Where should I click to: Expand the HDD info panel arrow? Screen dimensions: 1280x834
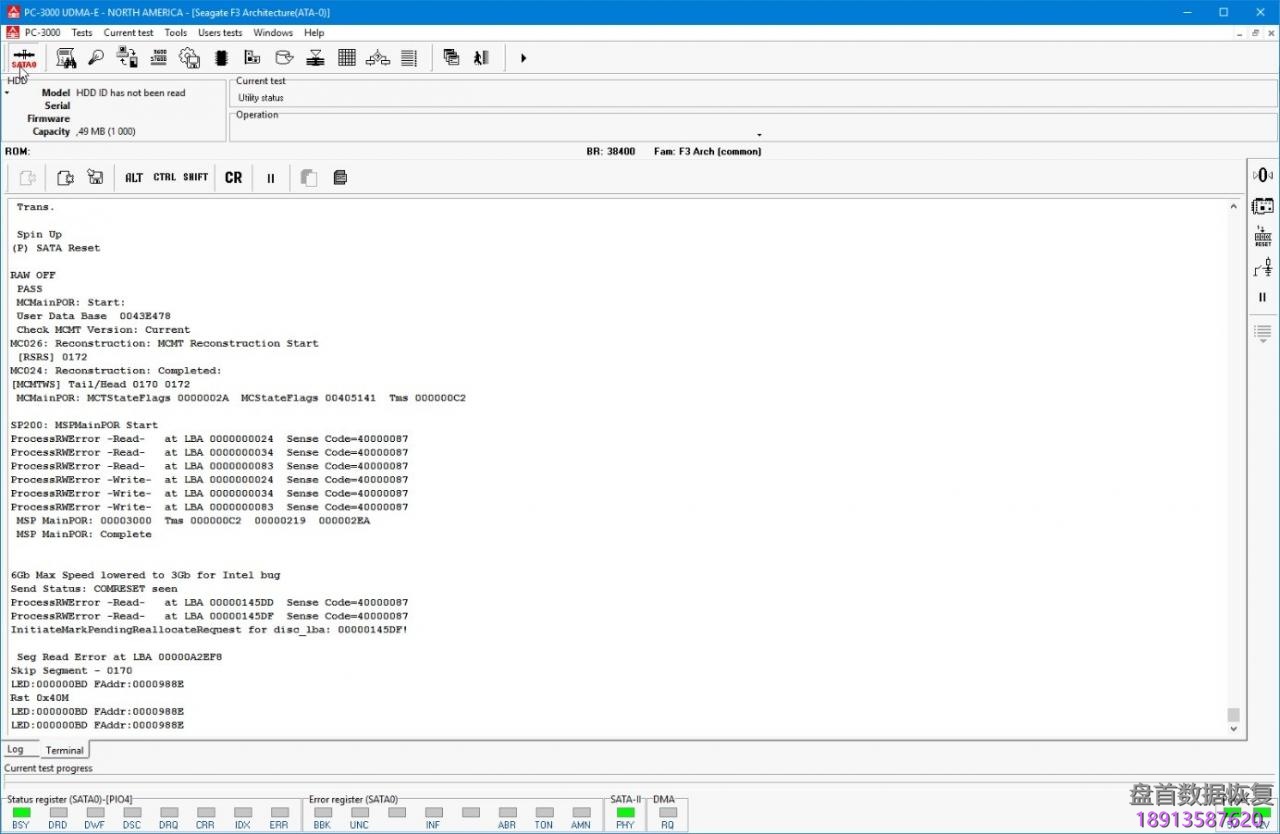[7, 93]
